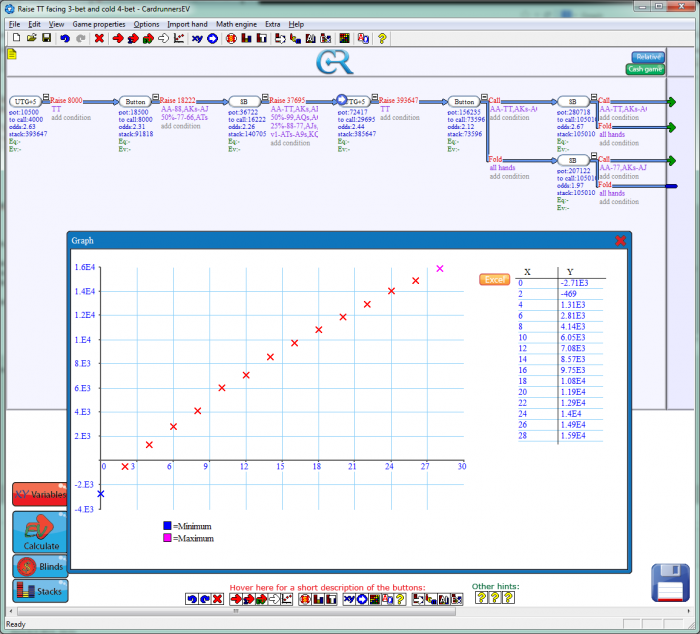The width and height of the screenshot is (700, 634).
Task: Click the orange Excel export button
Action: [494, 279]
